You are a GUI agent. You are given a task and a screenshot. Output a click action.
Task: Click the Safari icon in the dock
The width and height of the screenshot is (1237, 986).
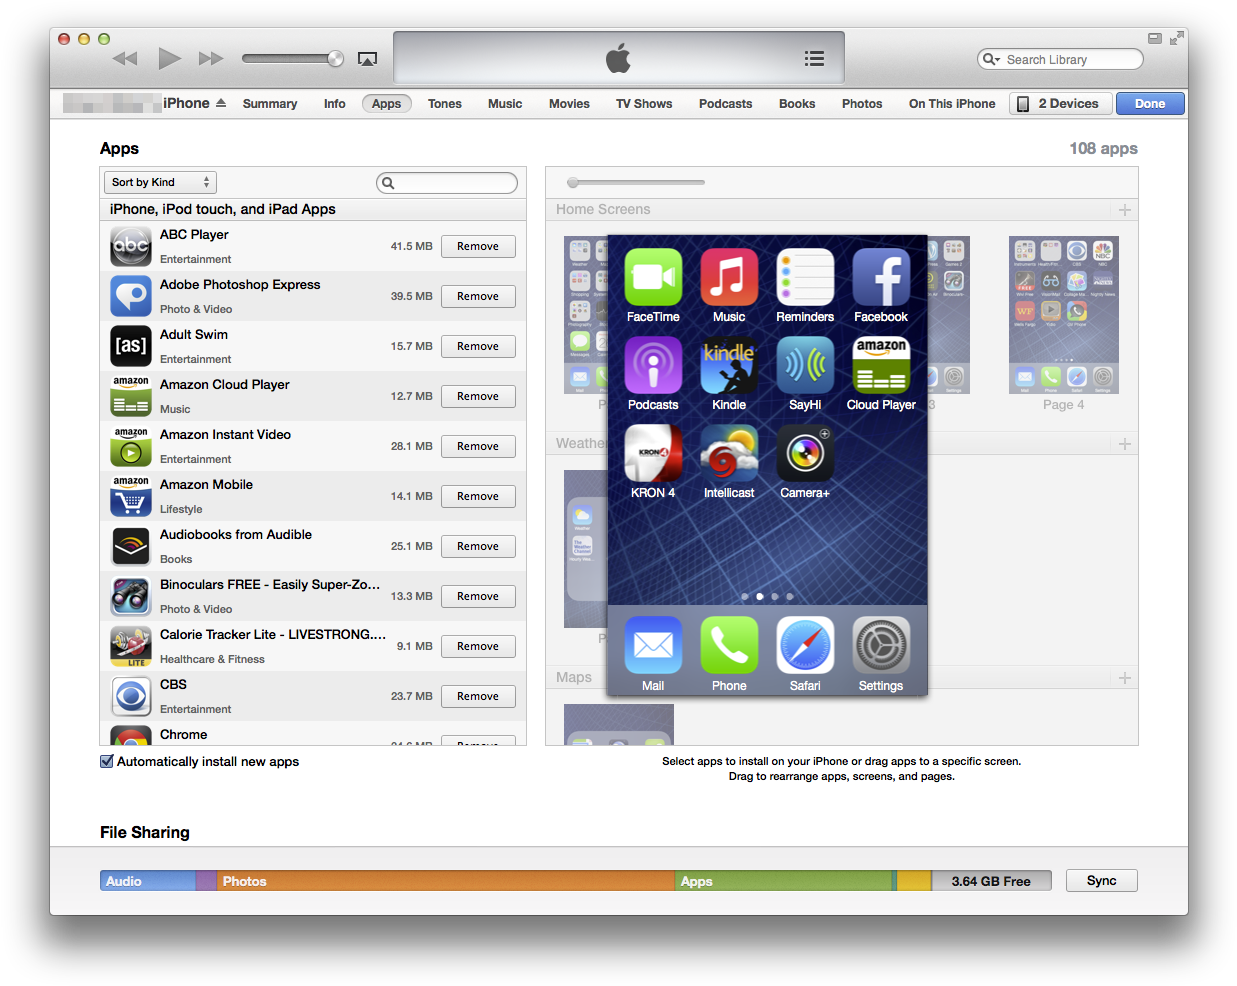click(805, 645)
